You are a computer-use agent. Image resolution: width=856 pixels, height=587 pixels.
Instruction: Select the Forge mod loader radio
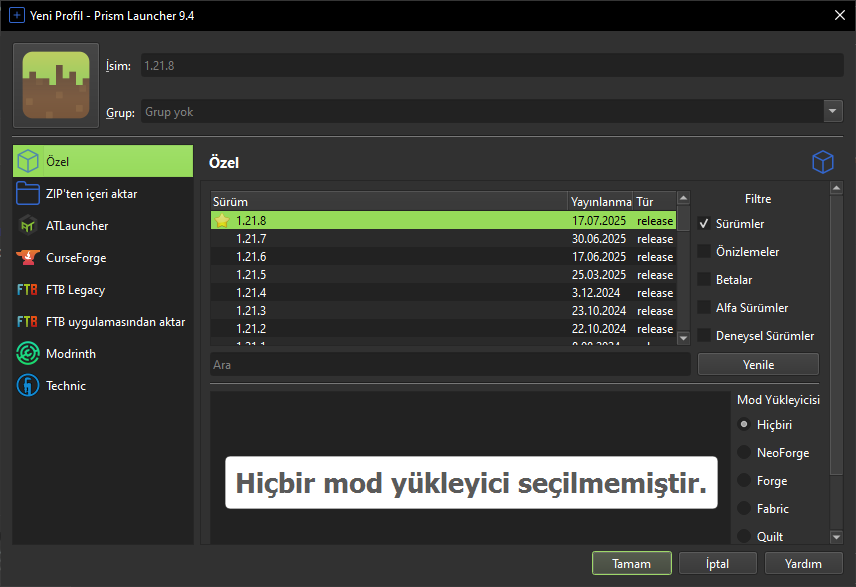point(744,481)
